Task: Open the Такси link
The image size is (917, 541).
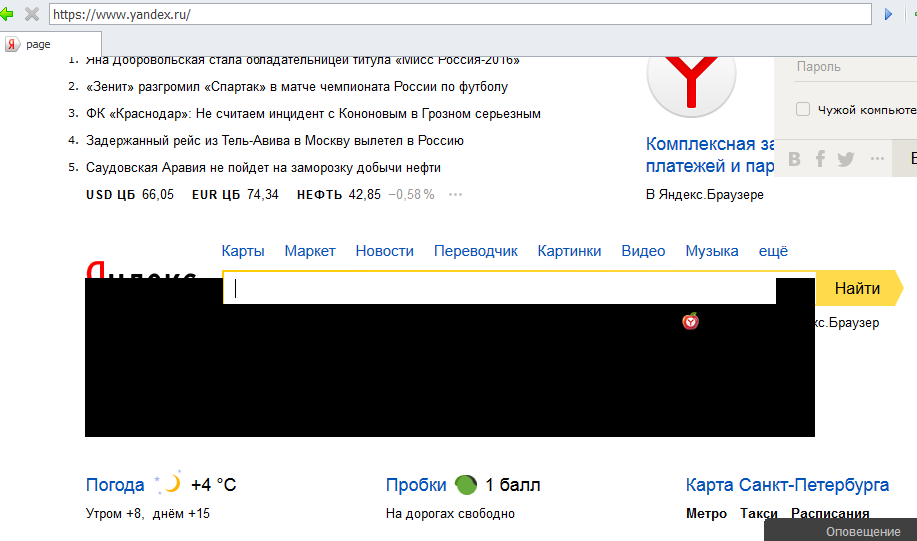Action: 759,514
